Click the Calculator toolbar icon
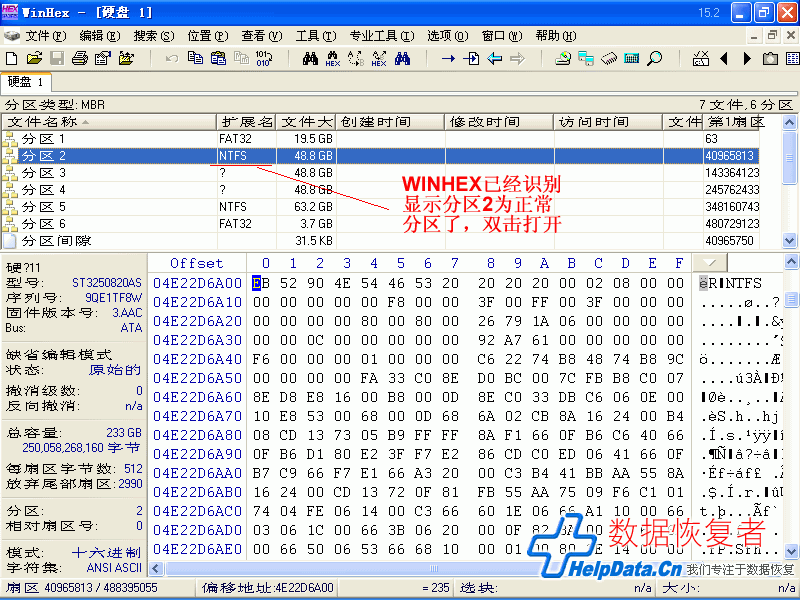 coord(632,58)
